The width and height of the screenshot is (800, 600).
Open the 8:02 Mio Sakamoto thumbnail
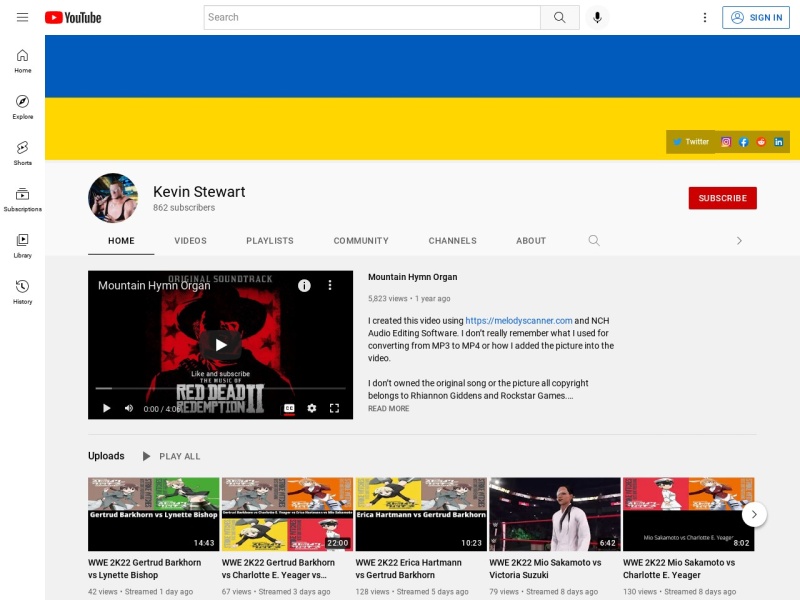[688, 514]
